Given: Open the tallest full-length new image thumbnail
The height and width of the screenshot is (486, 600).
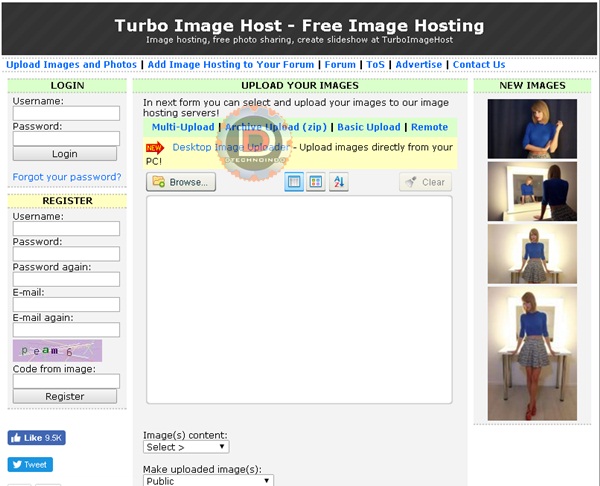Looking at the screenshot, I should point(532,354).
